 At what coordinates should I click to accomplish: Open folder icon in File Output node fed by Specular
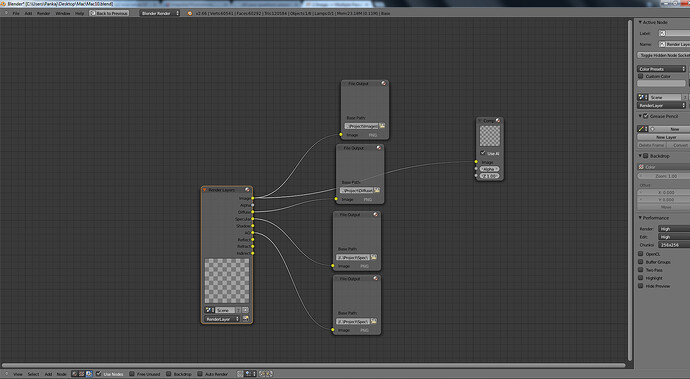[374, 257]
